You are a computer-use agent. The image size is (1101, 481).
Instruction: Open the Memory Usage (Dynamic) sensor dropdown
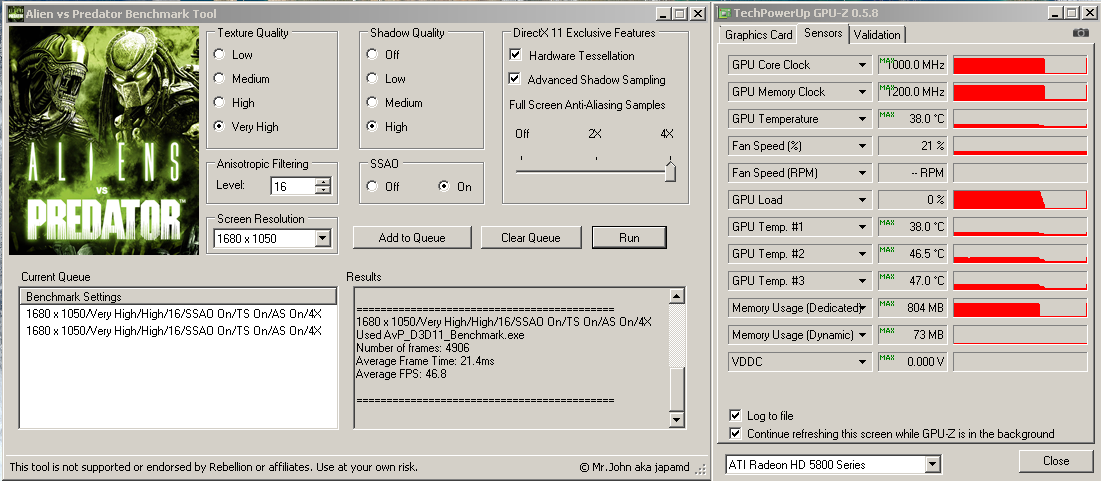coord(862,335)
